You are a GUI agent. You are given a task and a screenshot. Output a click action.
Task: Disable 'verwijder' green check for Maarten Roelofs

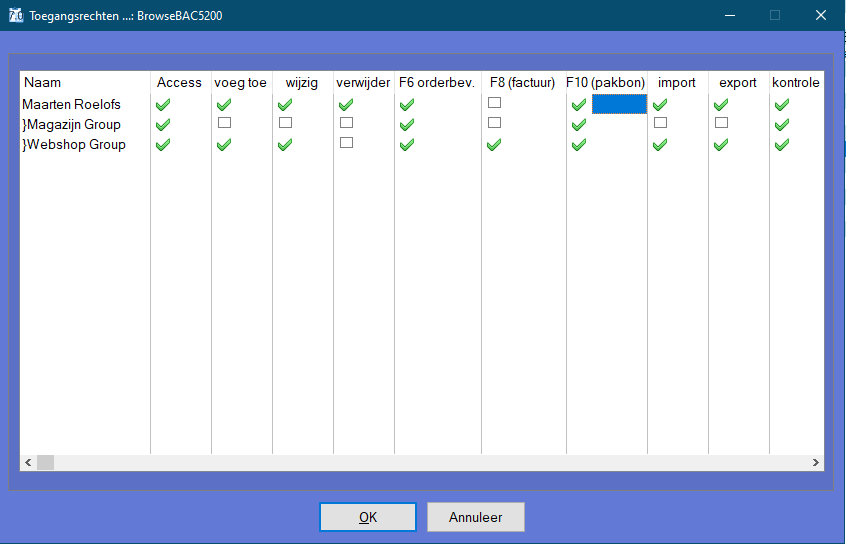[x=346, y=105]
